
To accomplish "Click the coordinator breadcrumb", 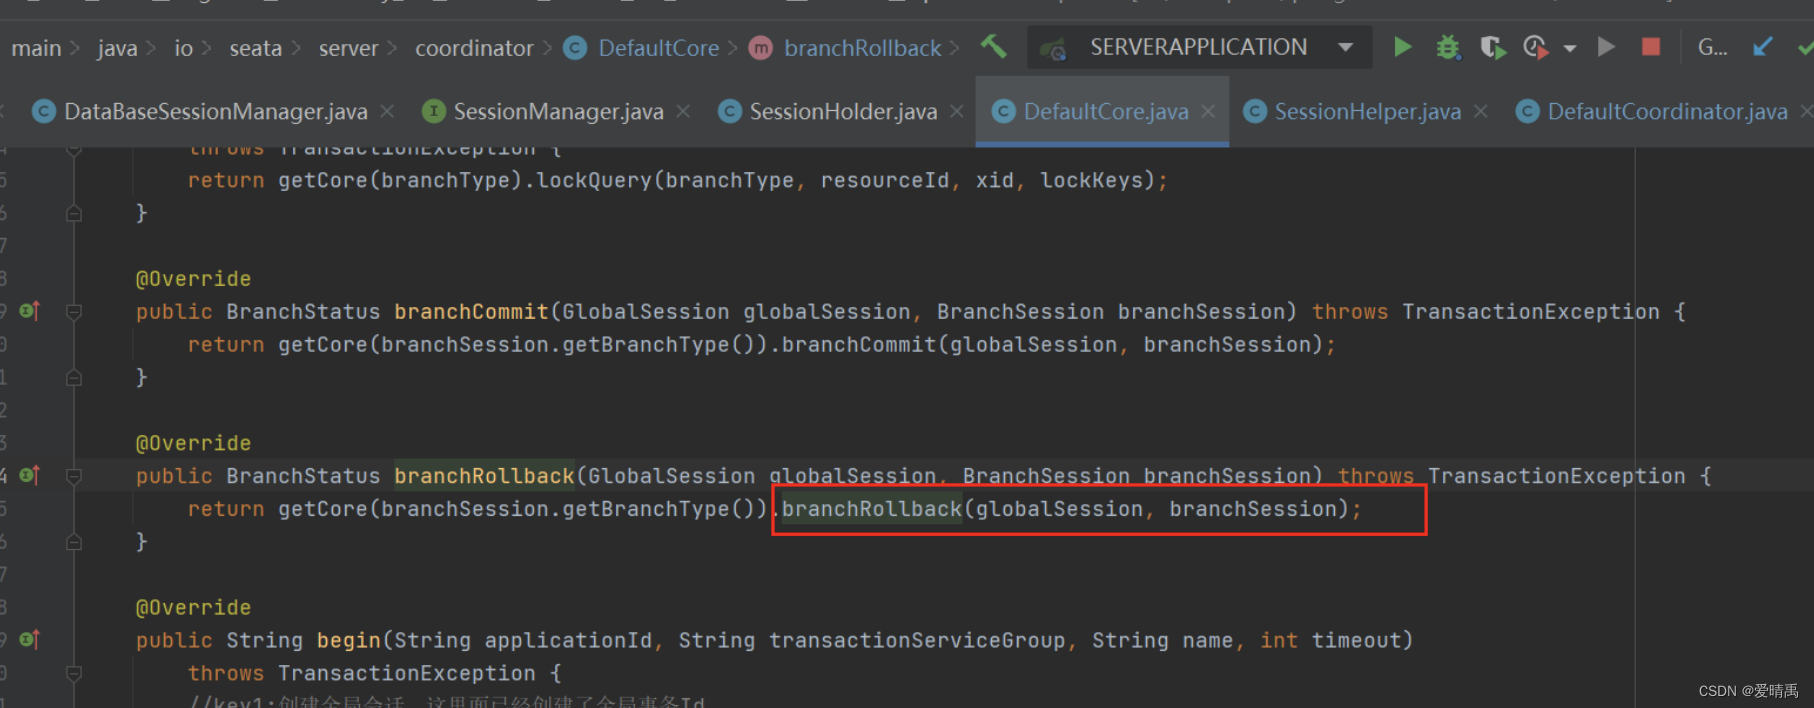I will click(x=474, y=48).
